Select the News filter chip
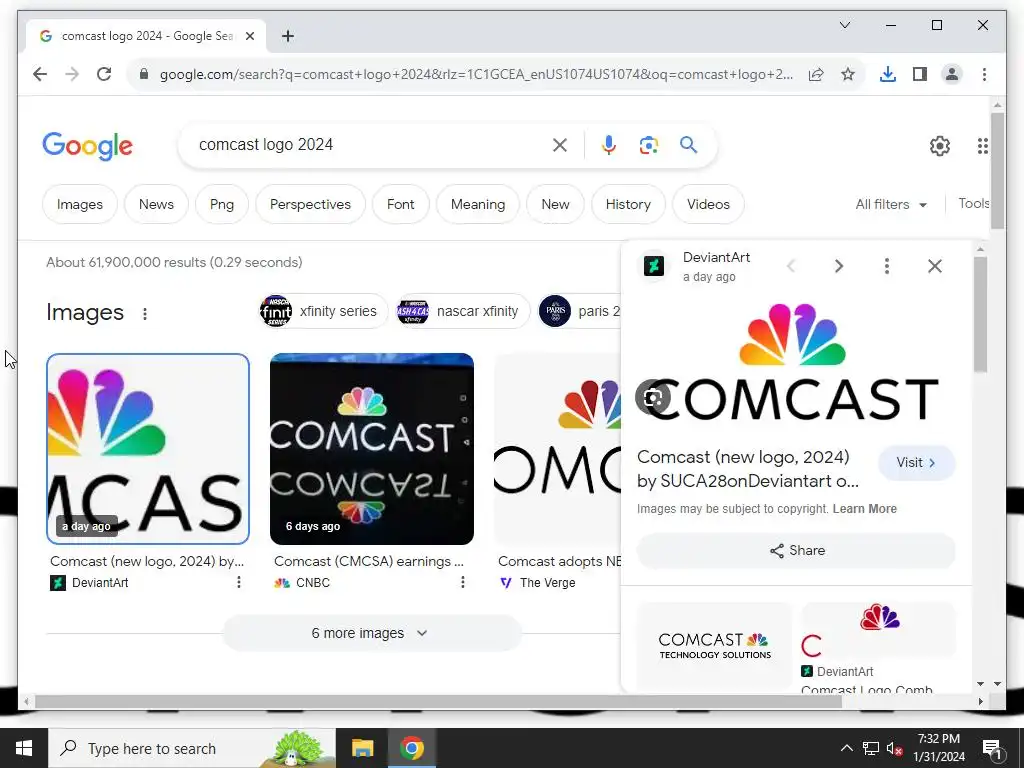The width and height of the screenshot is (1024, 768). pyautogui.click(x=156, y=204)
